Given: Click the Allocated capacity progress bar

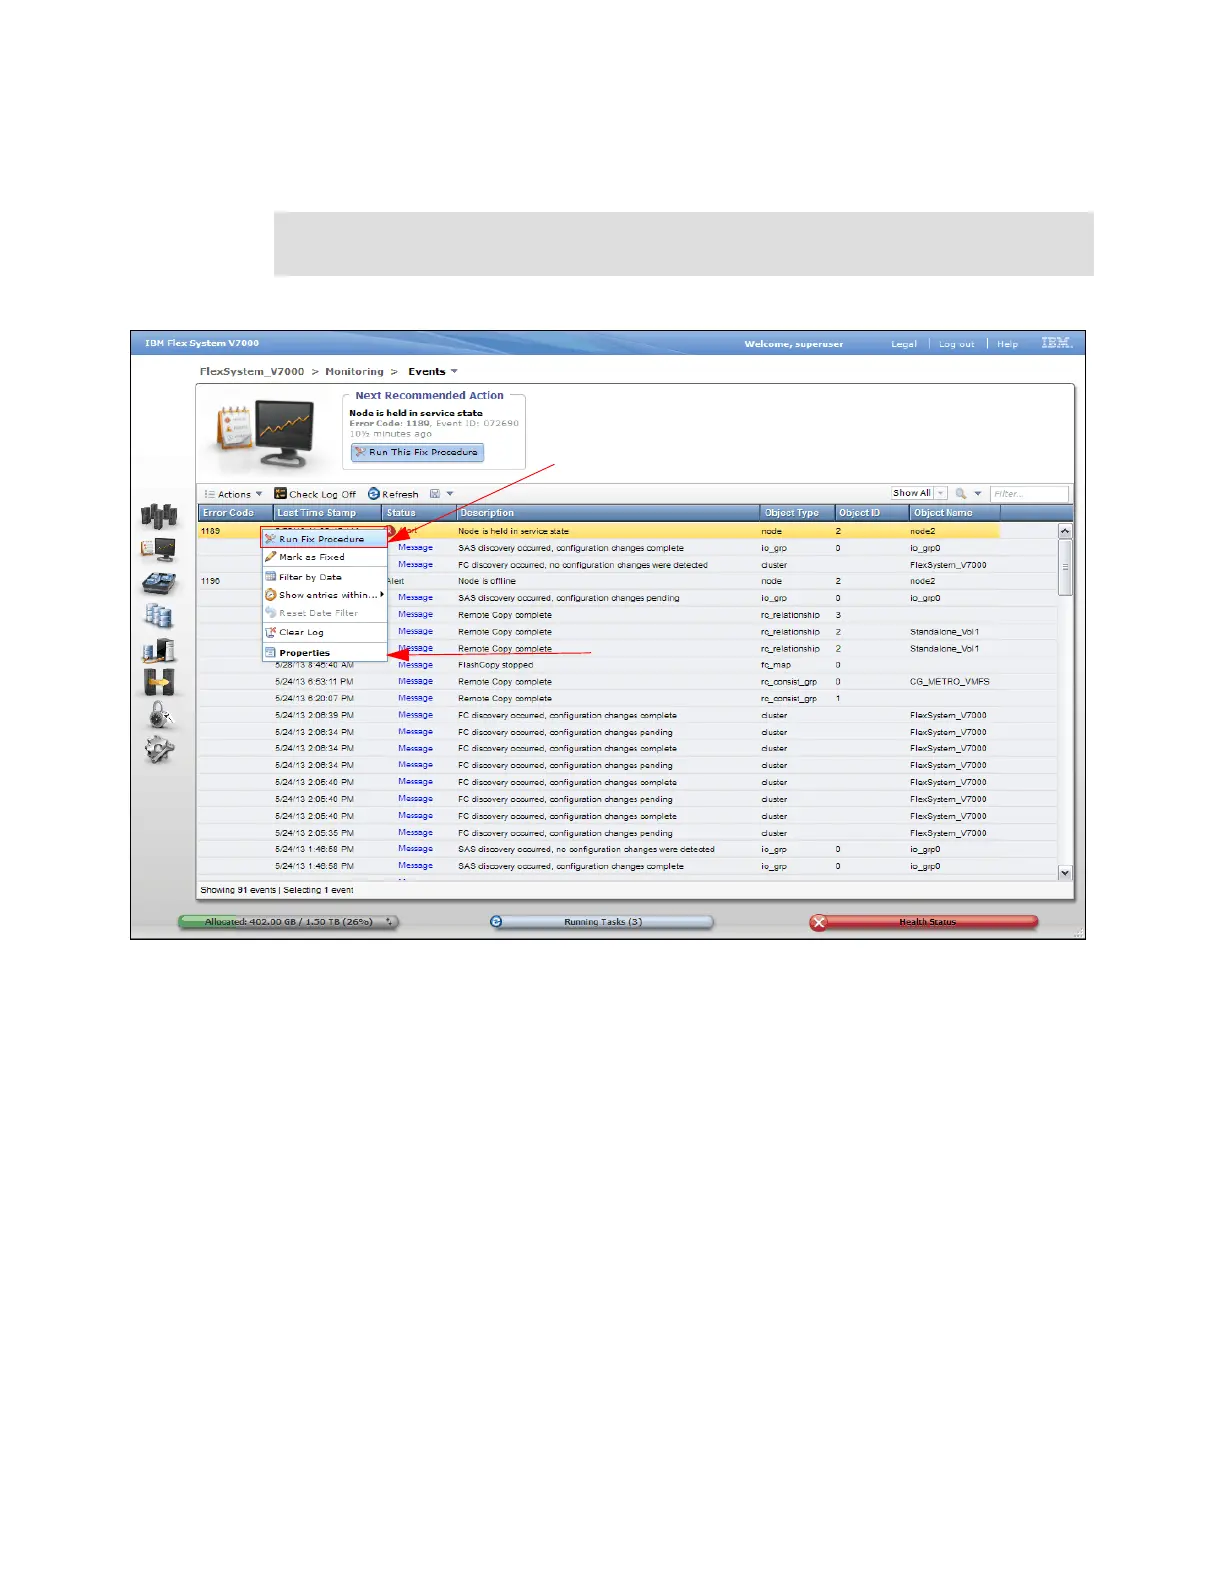Looking at the screenshot, I should pos(288,922).
